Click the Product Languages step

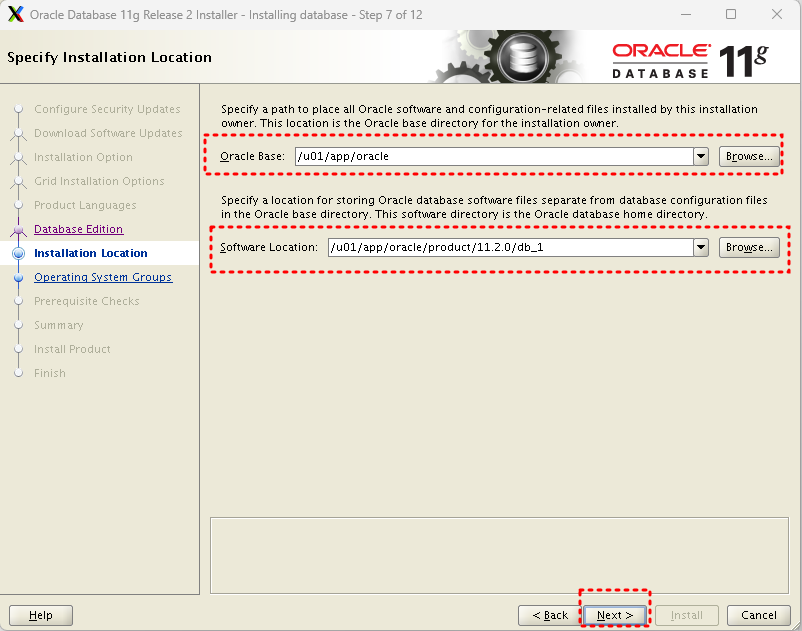[x=85, y=205]
